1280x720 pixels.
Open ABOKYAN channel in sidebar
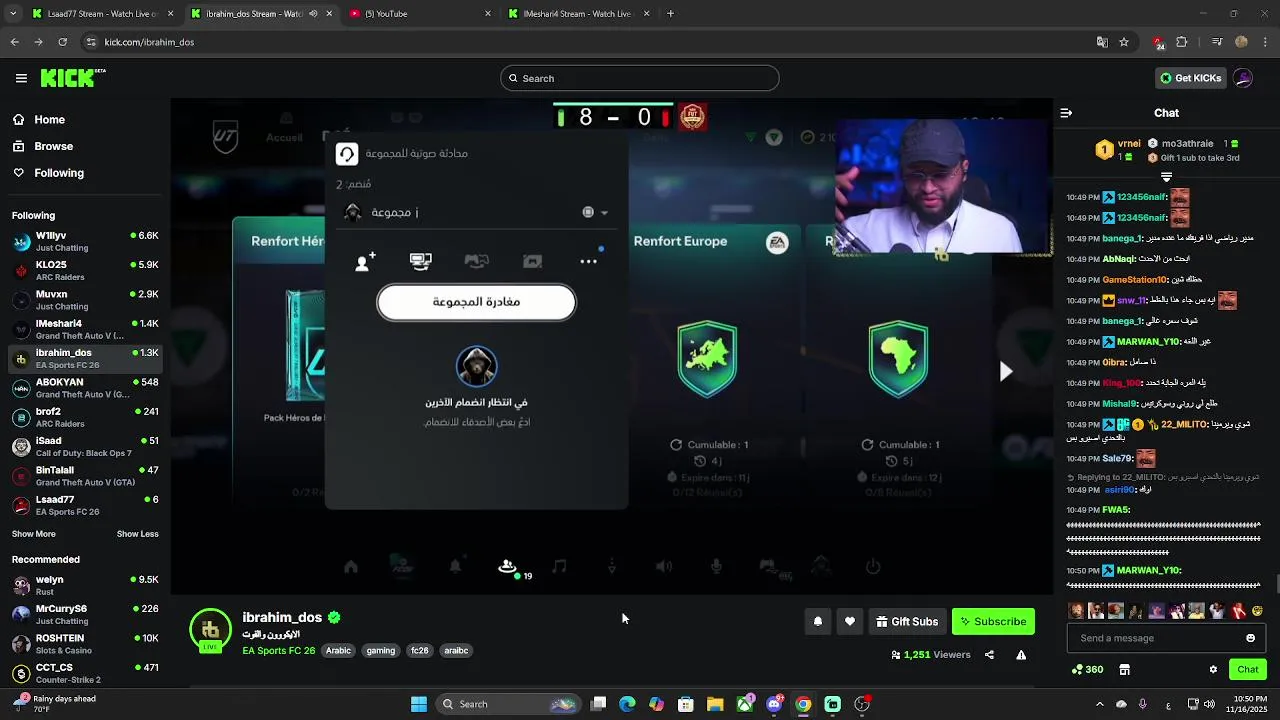85,388
